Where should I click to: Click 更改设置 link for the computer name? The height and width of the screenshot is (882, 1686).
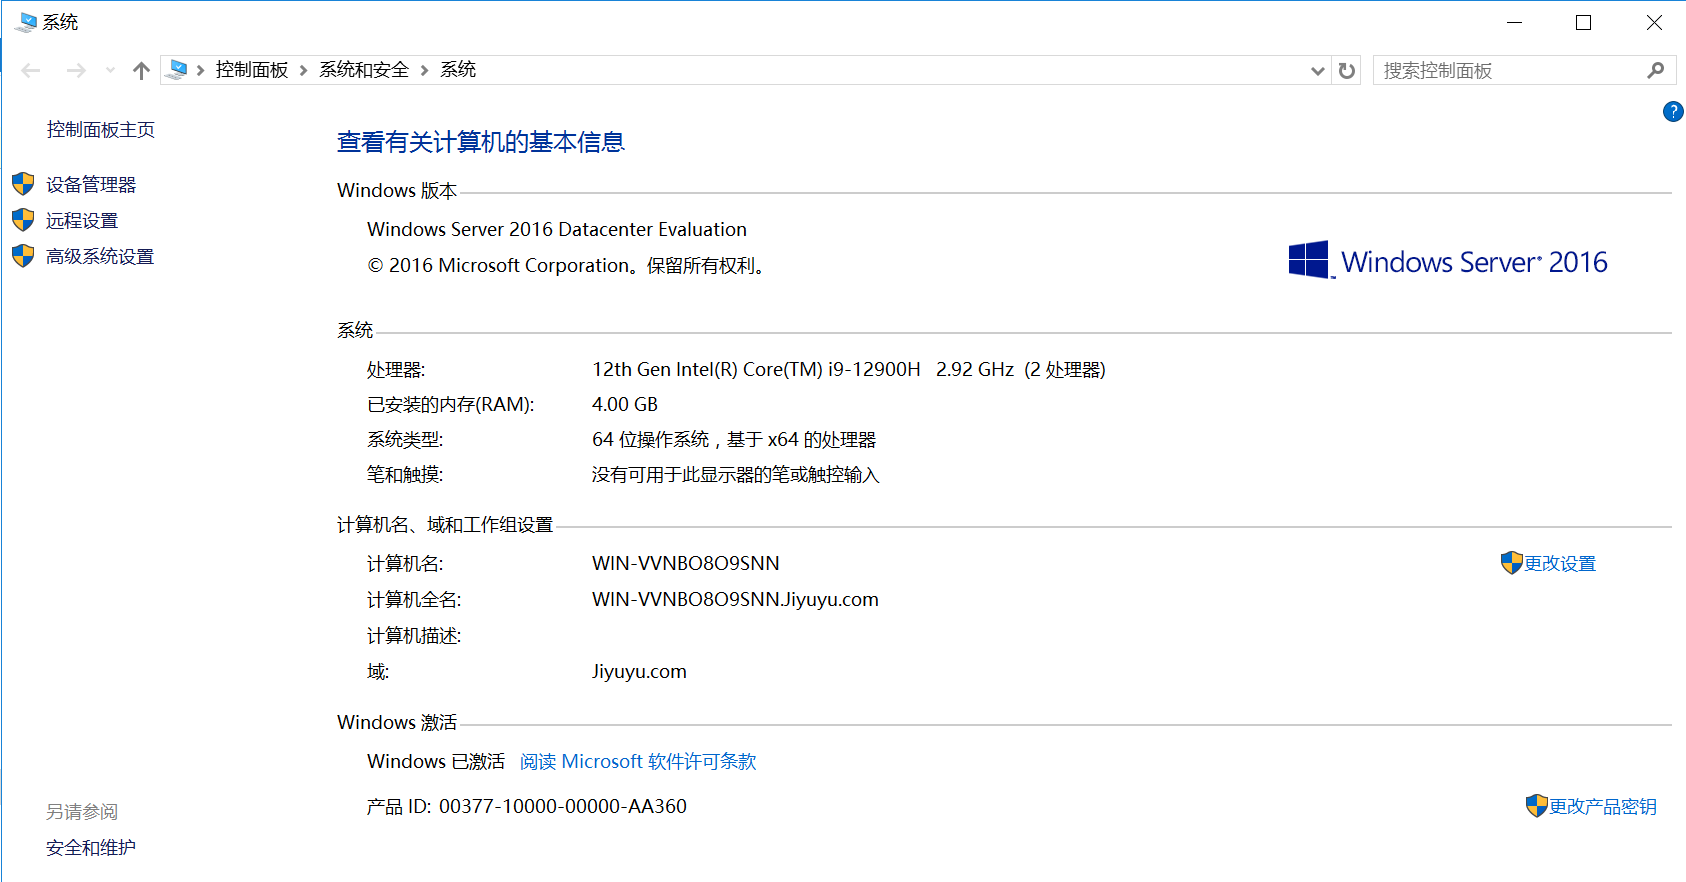point(1560,564)
